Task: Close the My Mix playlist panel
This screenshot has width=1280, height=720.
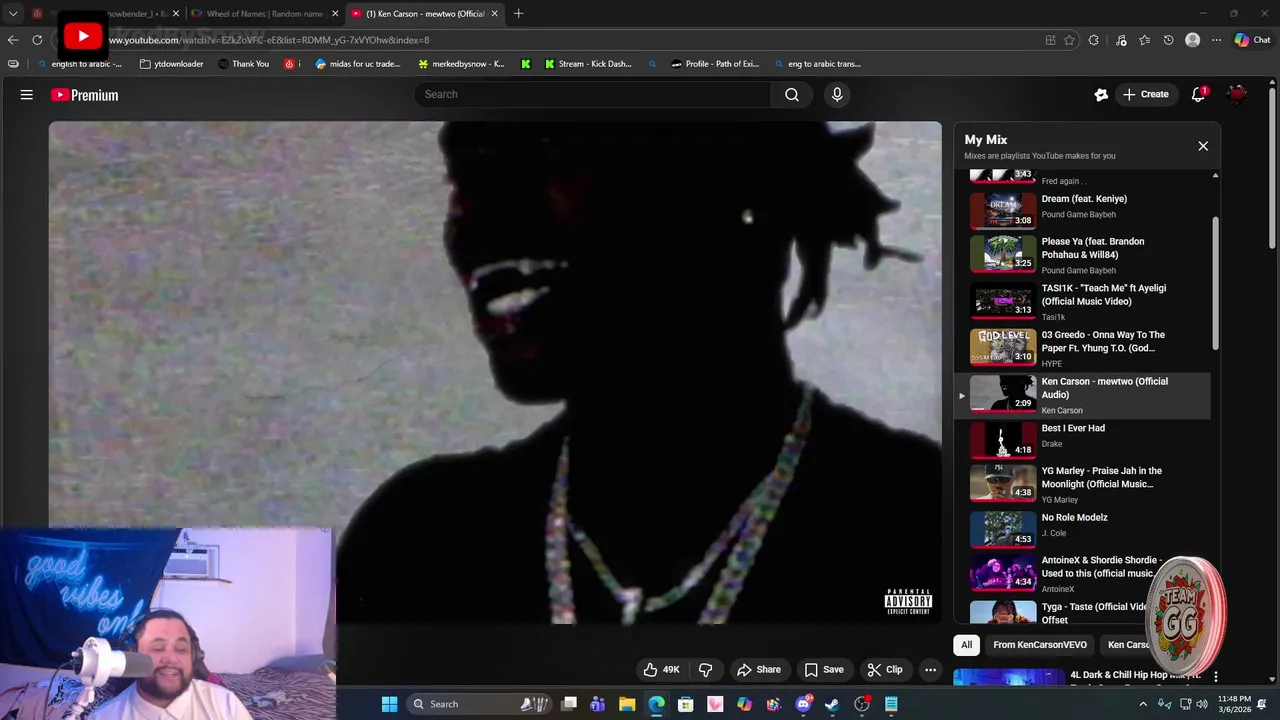Action: point(1203,146)
